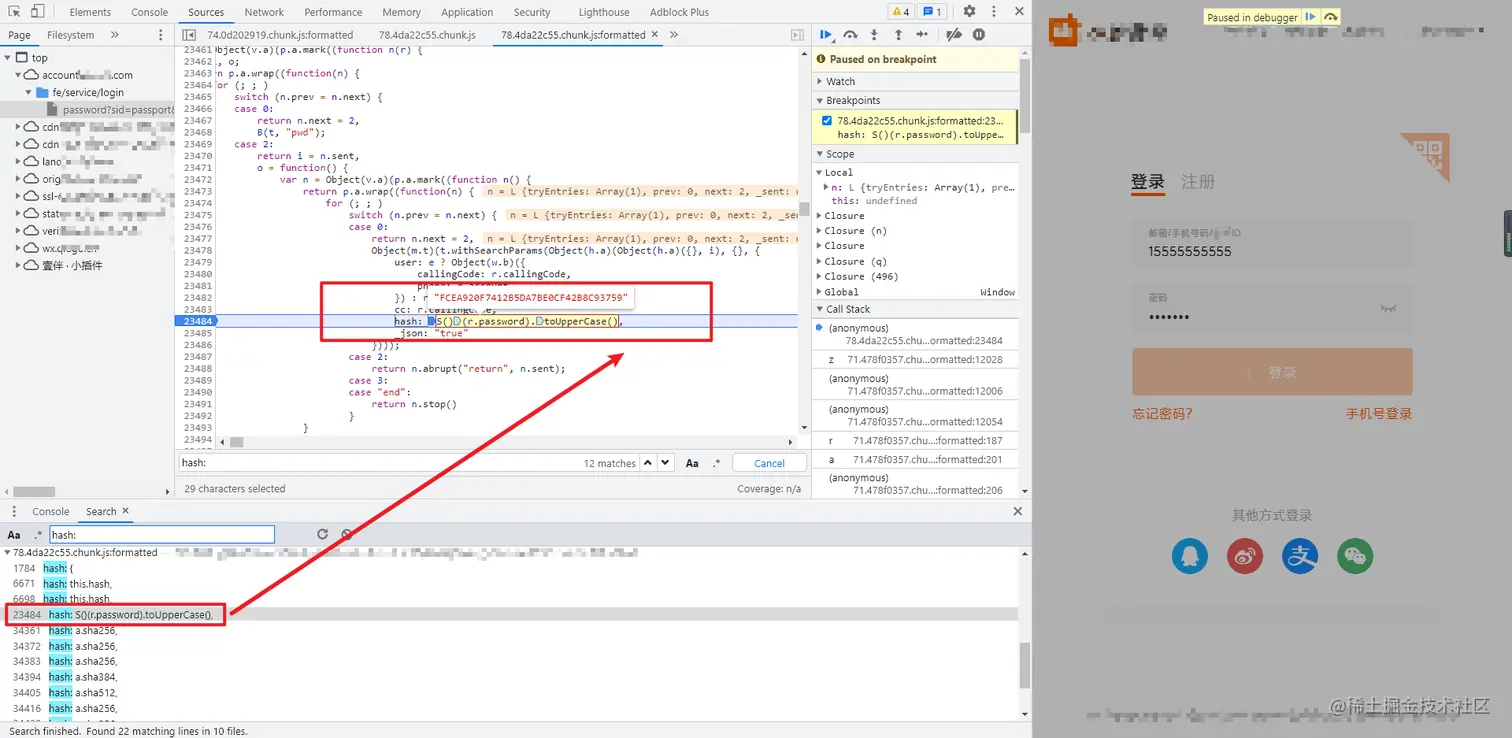Click the warnings count badge showing 4
Screen dimensions: 1512x738
900,12
